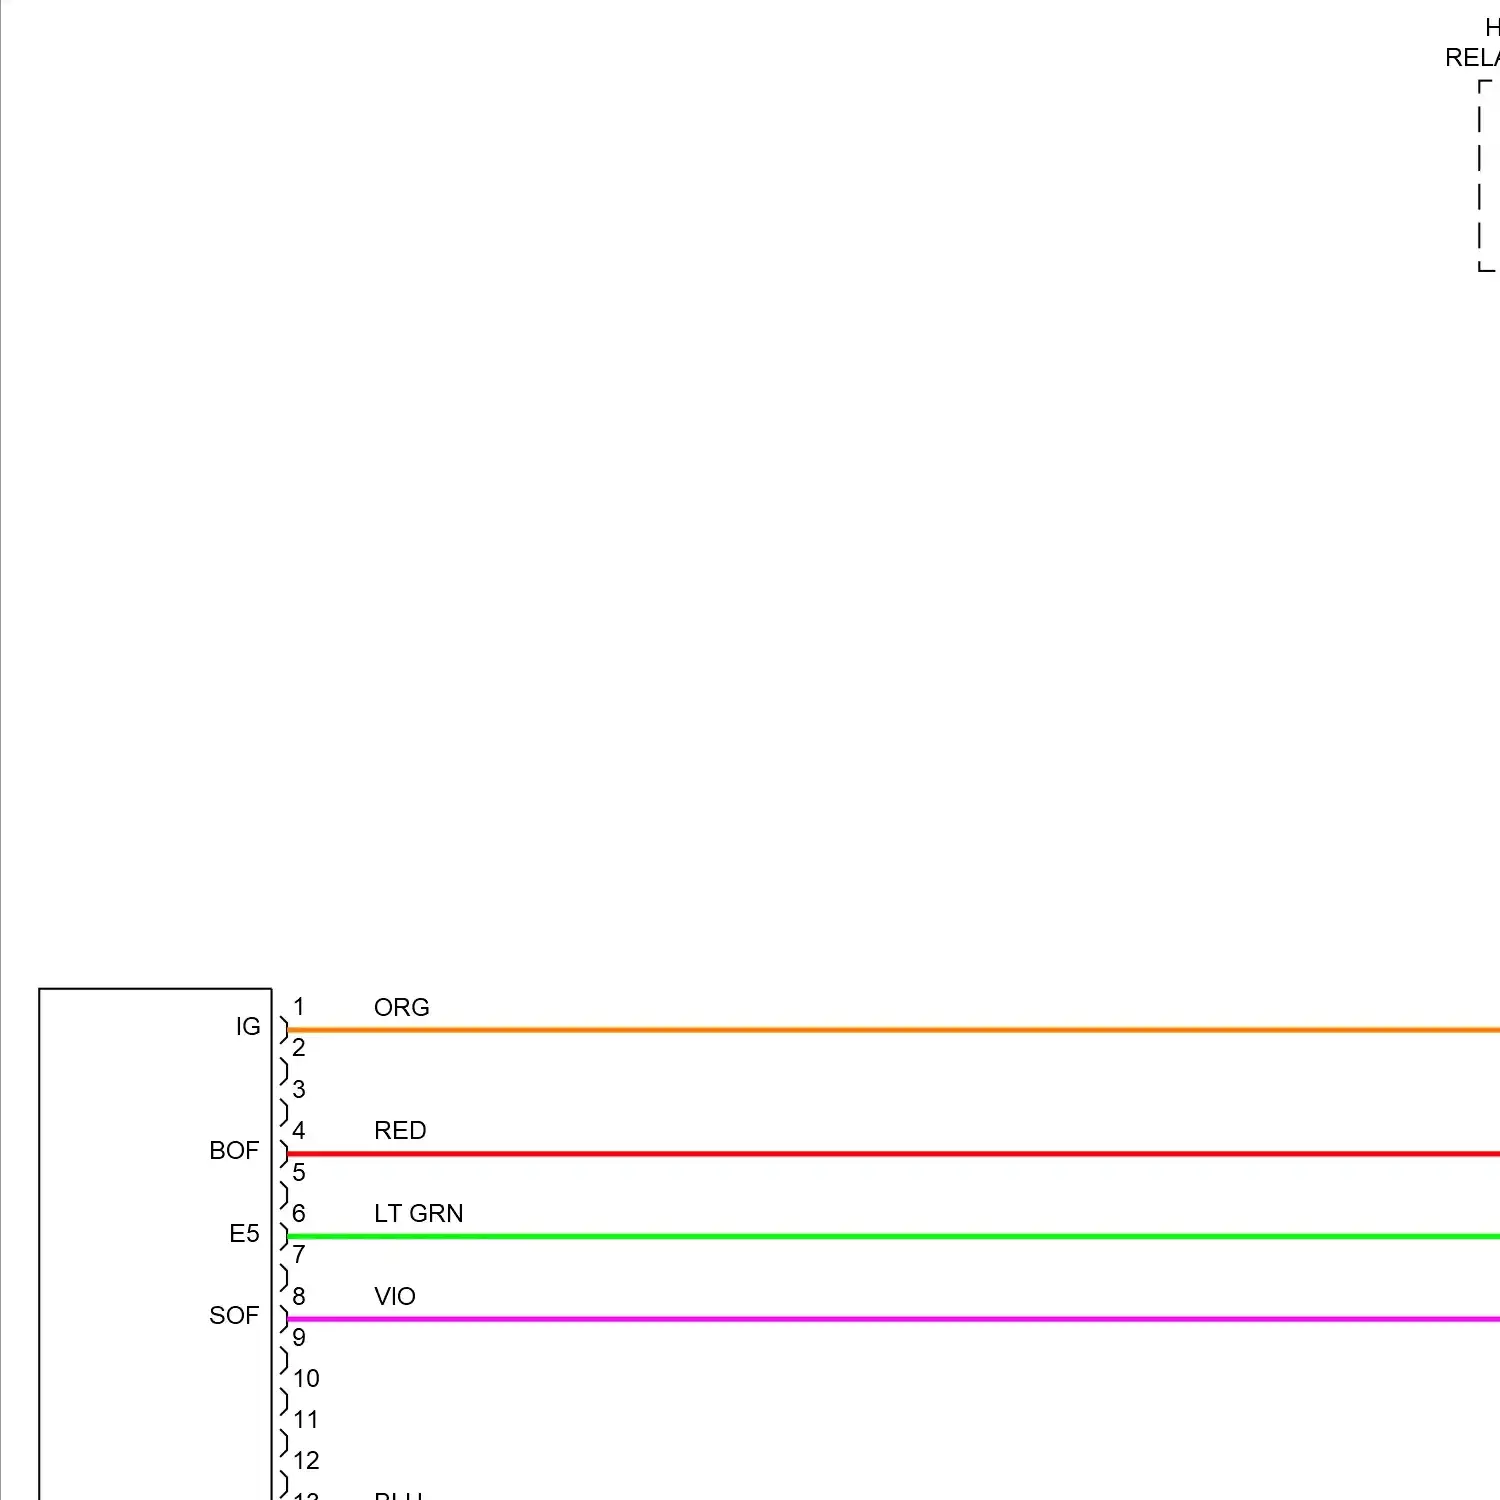
Task: Select the IG terminal label
Action: pyautogui.click(x=248, y=1026)
